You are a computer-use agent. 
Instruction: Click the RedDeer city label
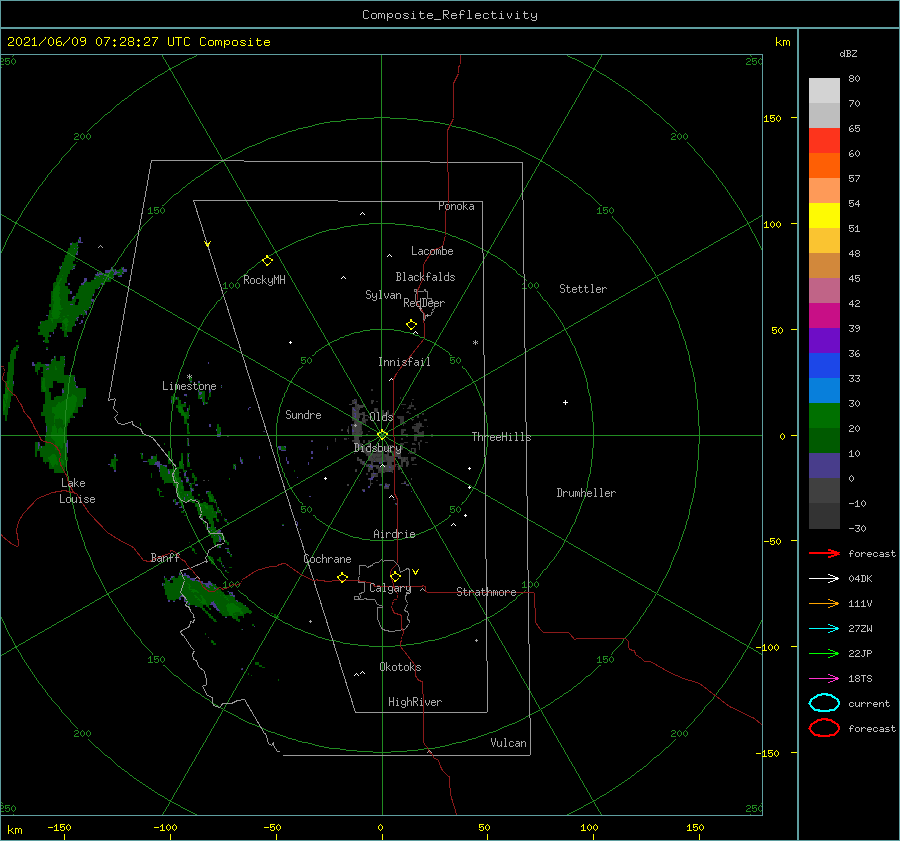pyautogui.click(x=424, y=303)
